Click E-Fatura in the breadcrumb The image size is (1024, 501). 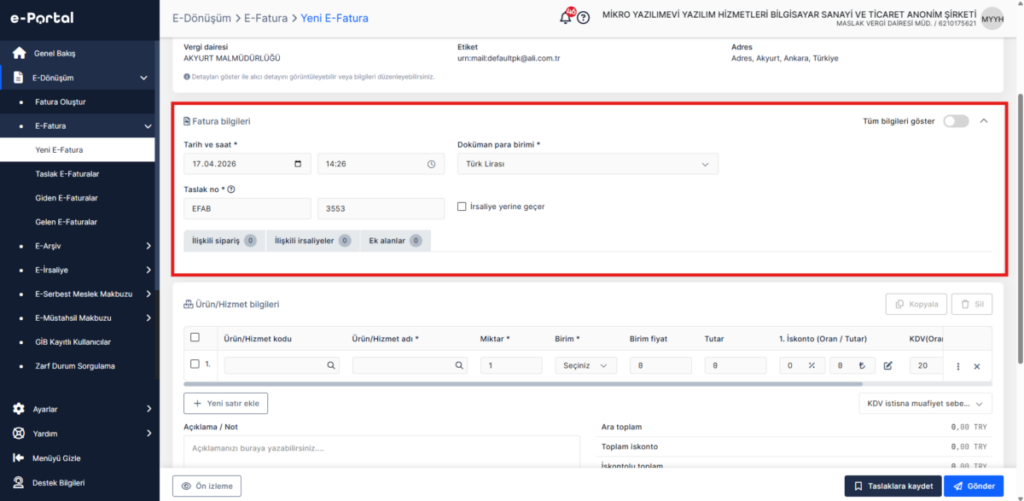(x=266, y=18)
